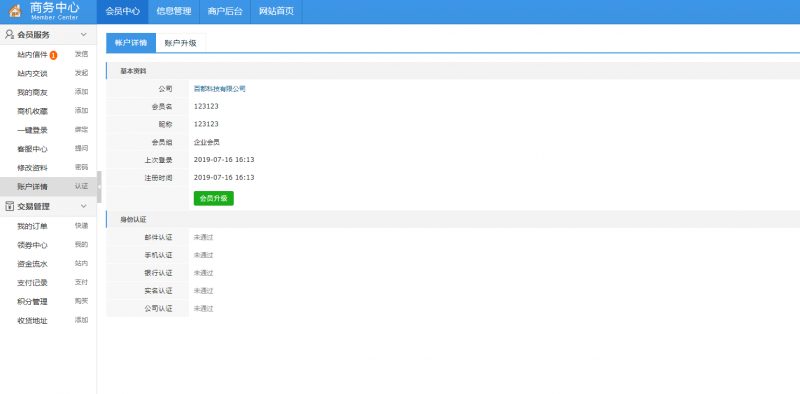Open 信息管理 in the top navigation

point(174,12)
